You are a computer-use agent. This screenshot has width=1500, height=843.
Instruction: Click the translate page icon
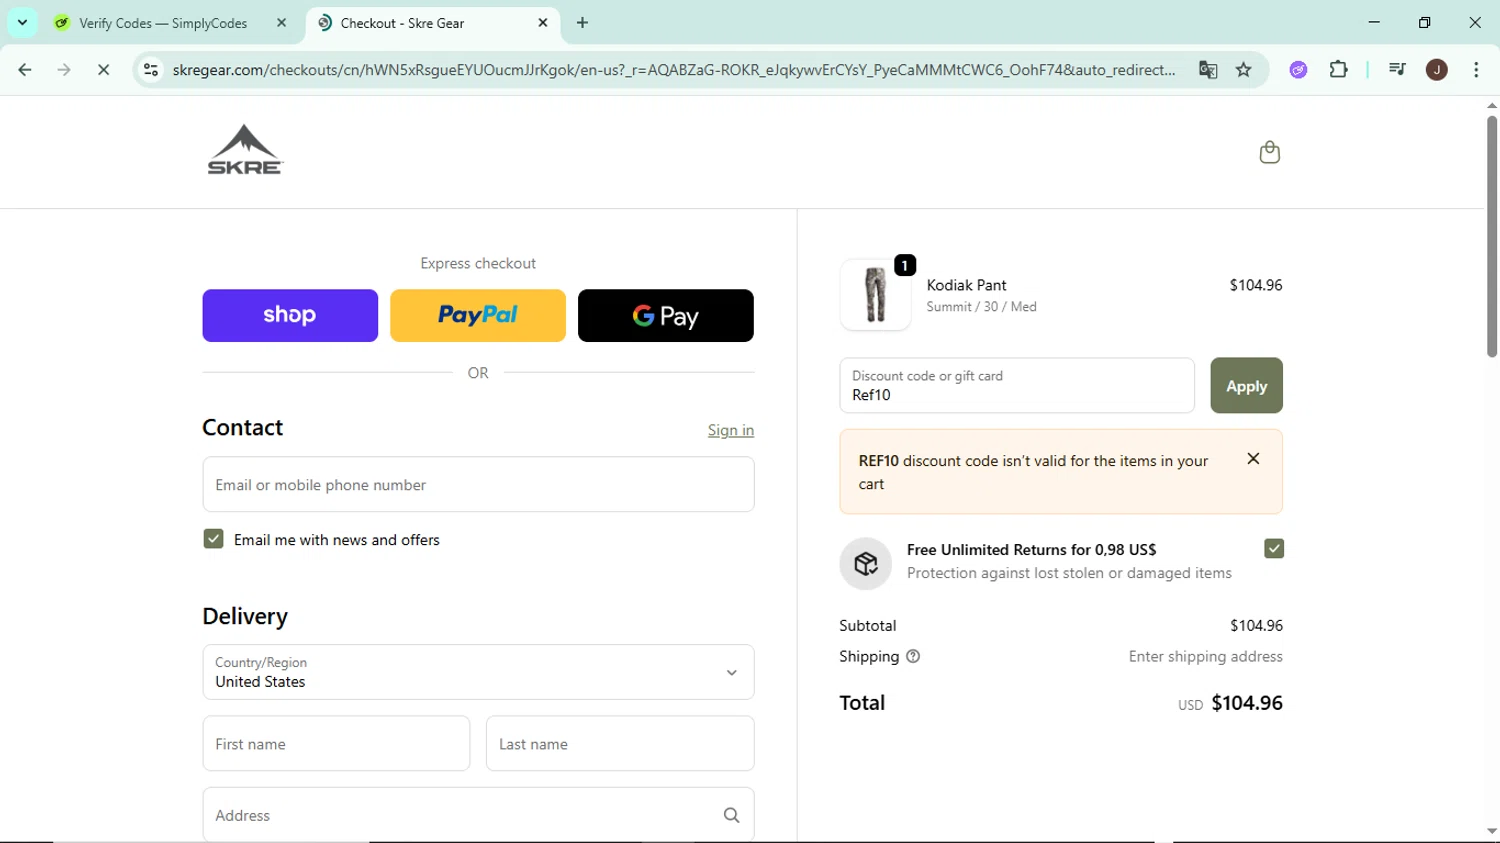pyautogui.click(x=1208, y=70)
